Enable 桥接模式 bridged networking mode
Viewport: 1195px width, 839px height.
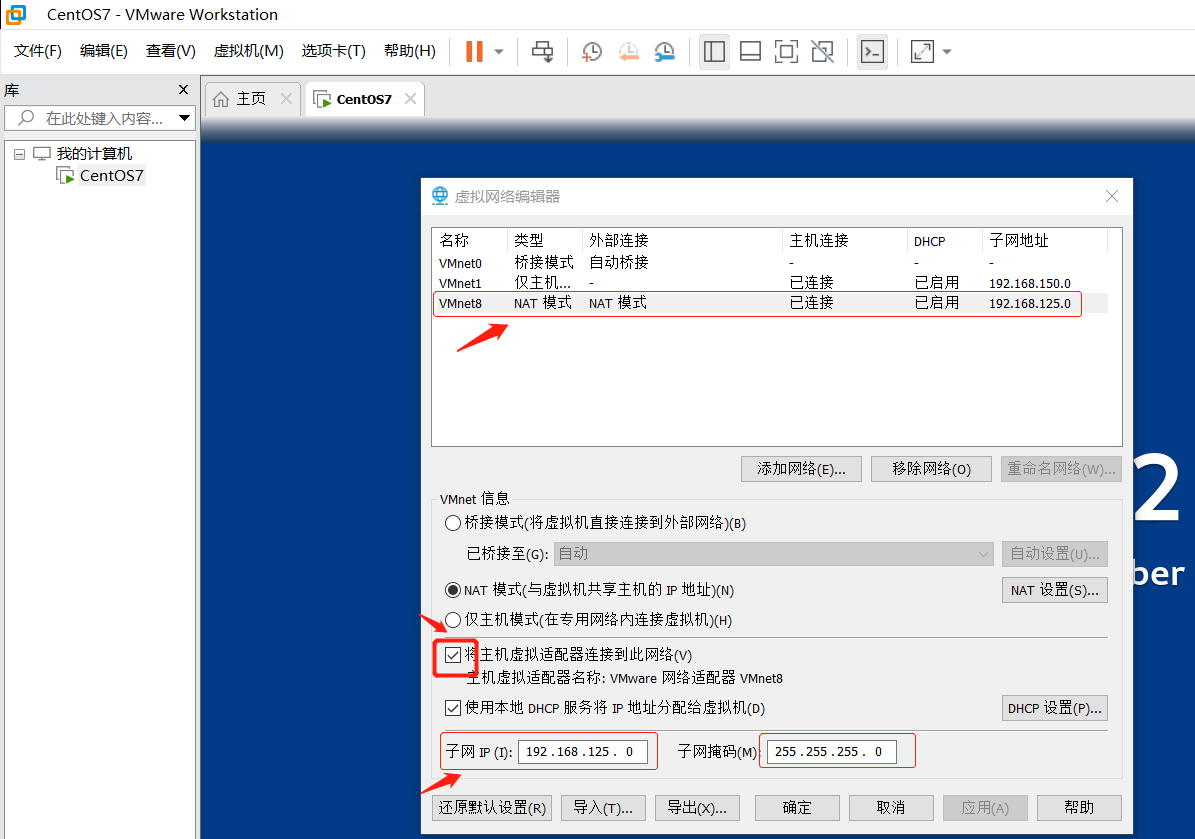point(453,522)
